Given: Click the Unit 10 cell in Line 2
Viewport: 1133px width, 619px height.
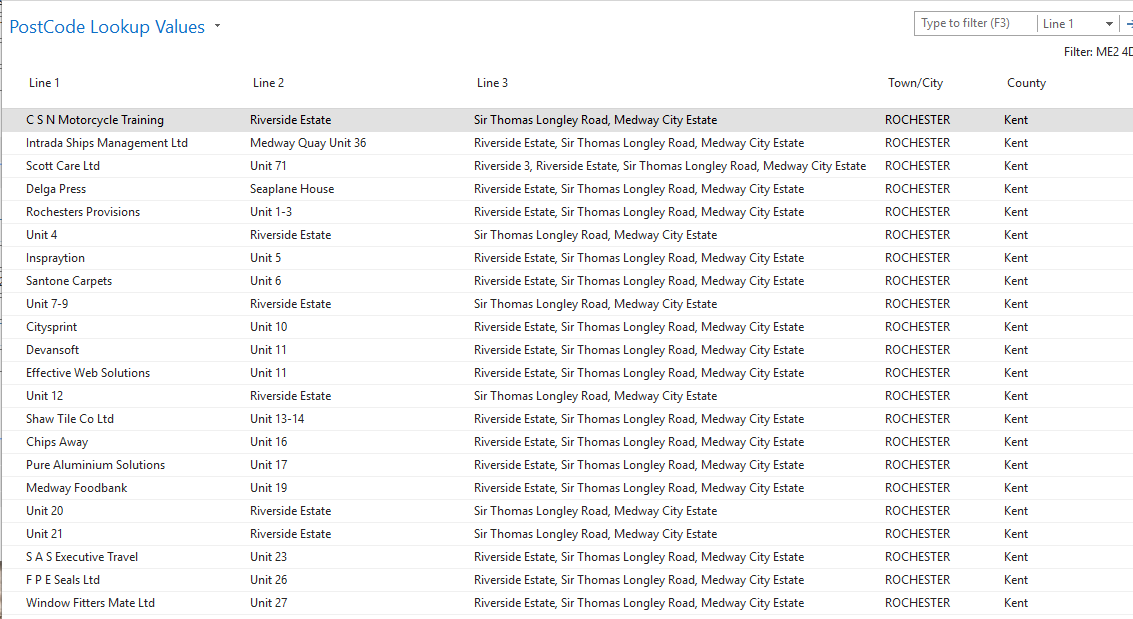Looking at the screenshot, I should click(x=268, y=327).
